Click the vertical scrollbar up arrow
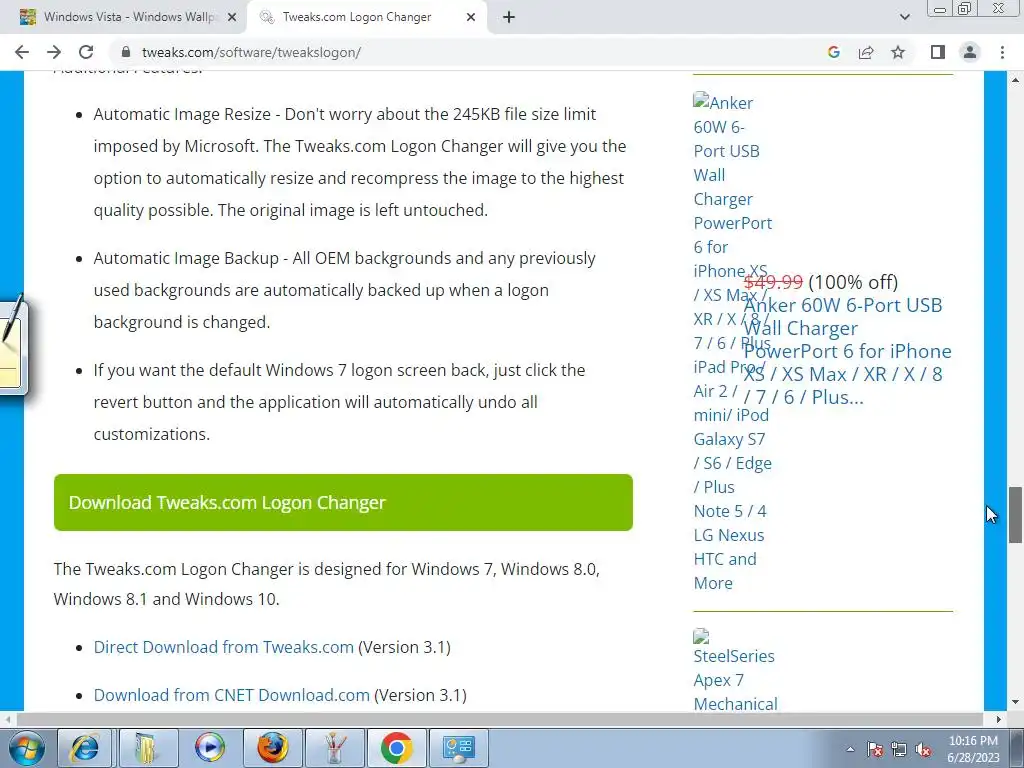This screenshot has height=768, width=1024. 1015,79
